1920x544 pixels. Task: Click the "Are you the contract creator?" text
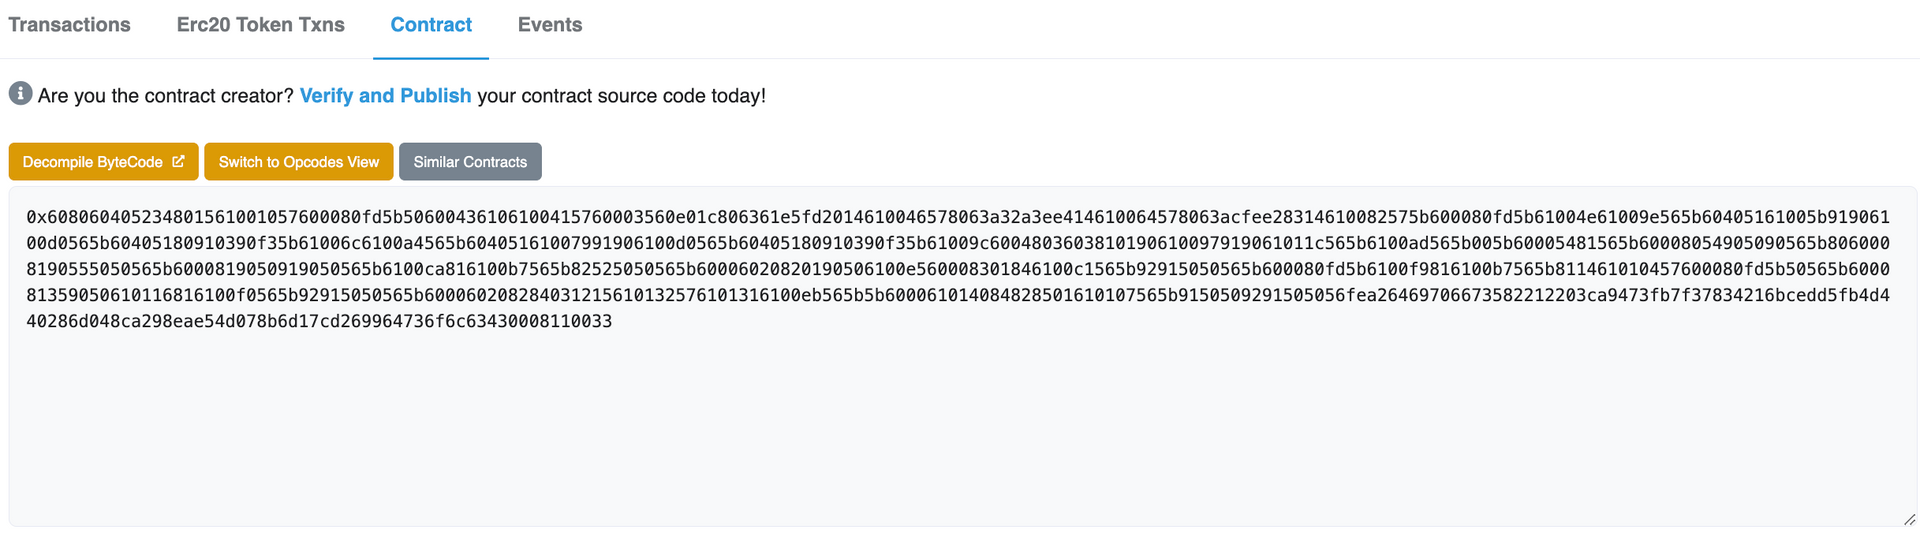[x=166, y=96]
